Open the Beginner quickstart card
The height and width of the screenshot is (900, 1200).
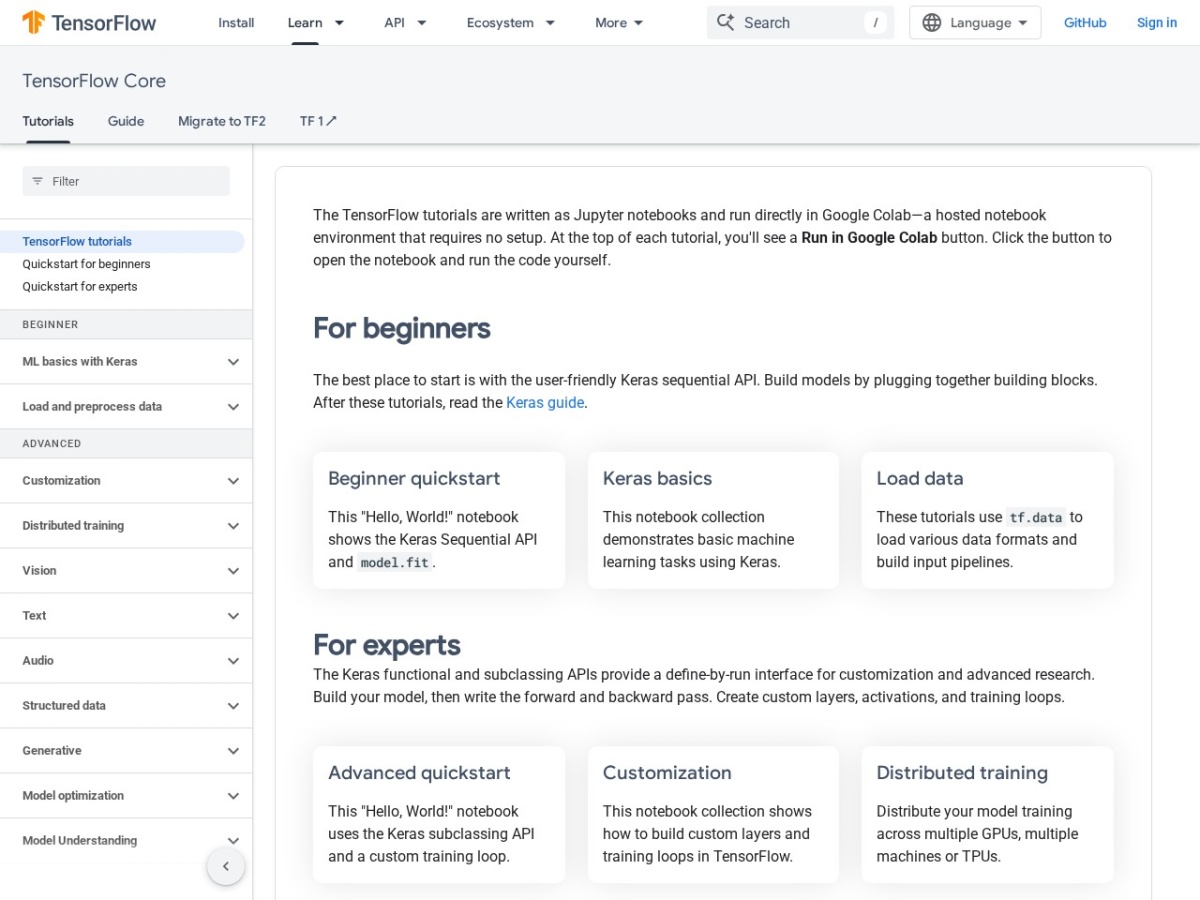(x=439, y=520)
